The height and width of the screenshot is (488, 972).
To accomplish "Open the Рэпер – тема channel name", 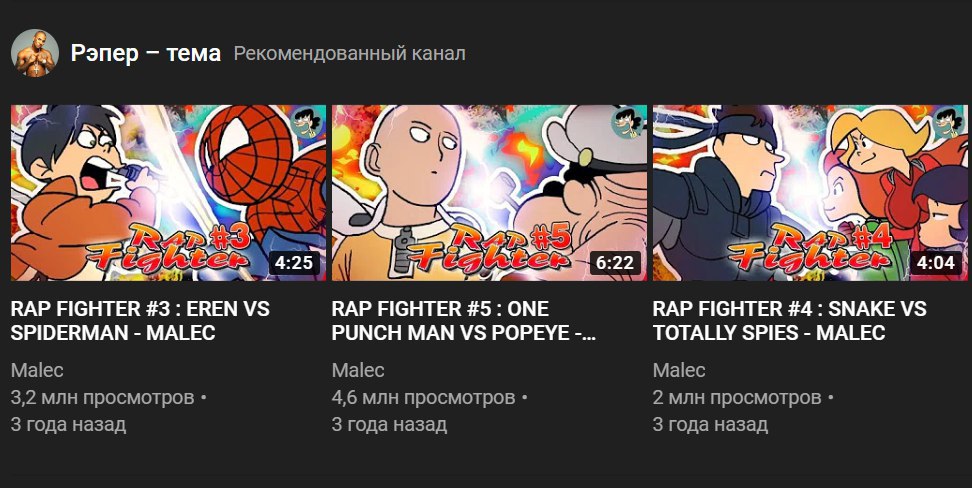I will pyautogui.click(x=146, y=53).
